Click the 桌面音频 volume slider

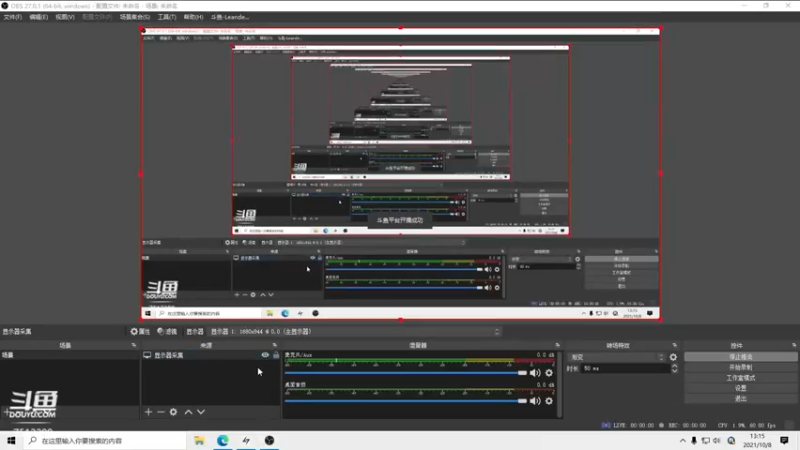click(406, 401)
